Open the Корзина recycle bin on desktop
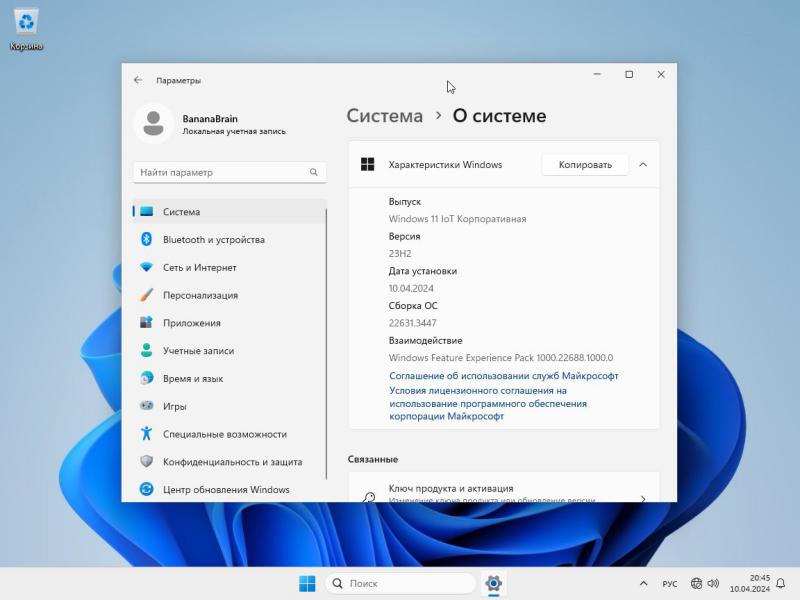Image resolution: width=800 pixels, height=600 pixels. tap(26, 30)
